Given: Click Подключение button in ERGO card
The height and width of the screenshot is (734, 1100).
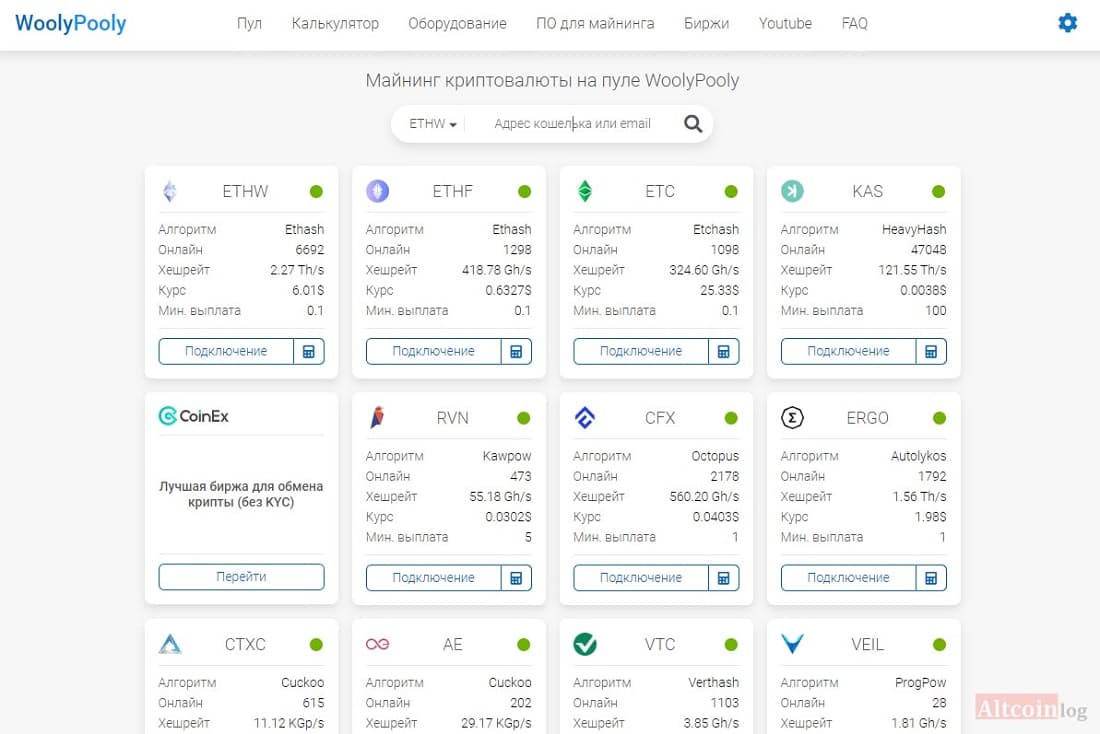Looking at the screenshot, I should click(848, 578).
